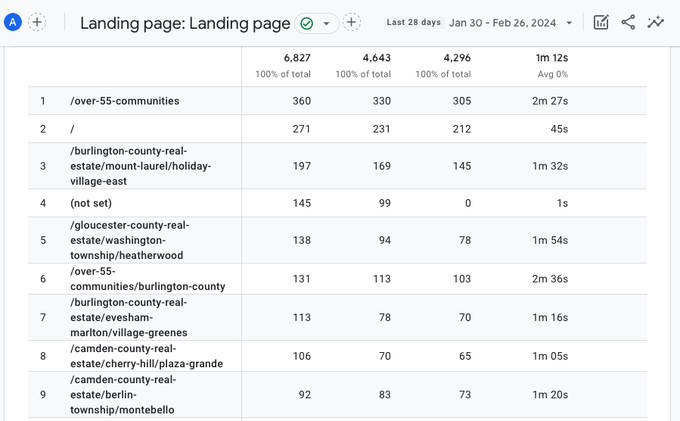Screen dimensions: 680x421
Task: Click the cherry-hill/plaza-grande landing page path
Action: click(147, 356)
